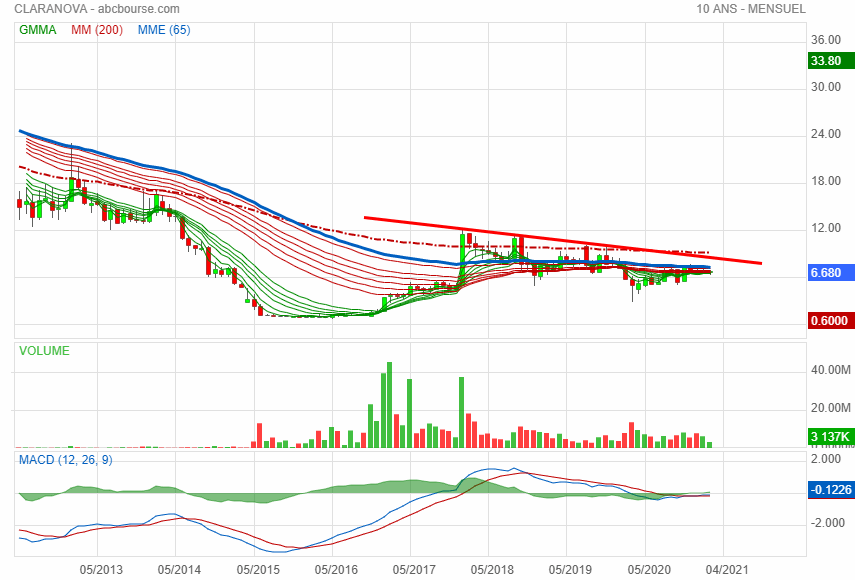Click the 2.000 MACD axis label

point(826,458)
